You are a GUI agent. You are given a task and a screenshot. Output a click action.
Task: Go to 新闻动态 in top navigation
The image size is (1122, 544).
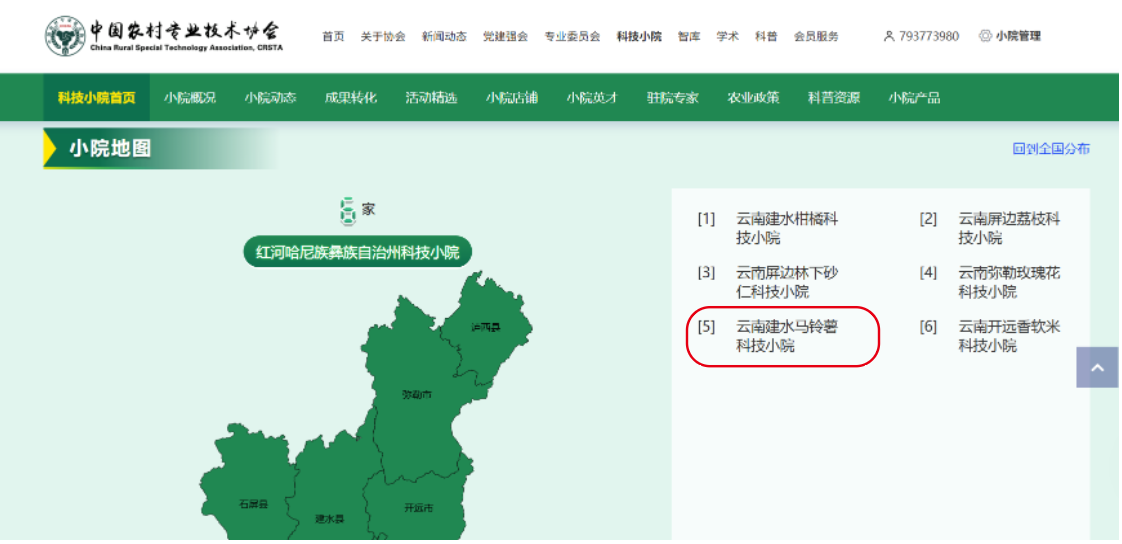pyautogui.click(x=443, y=36)
